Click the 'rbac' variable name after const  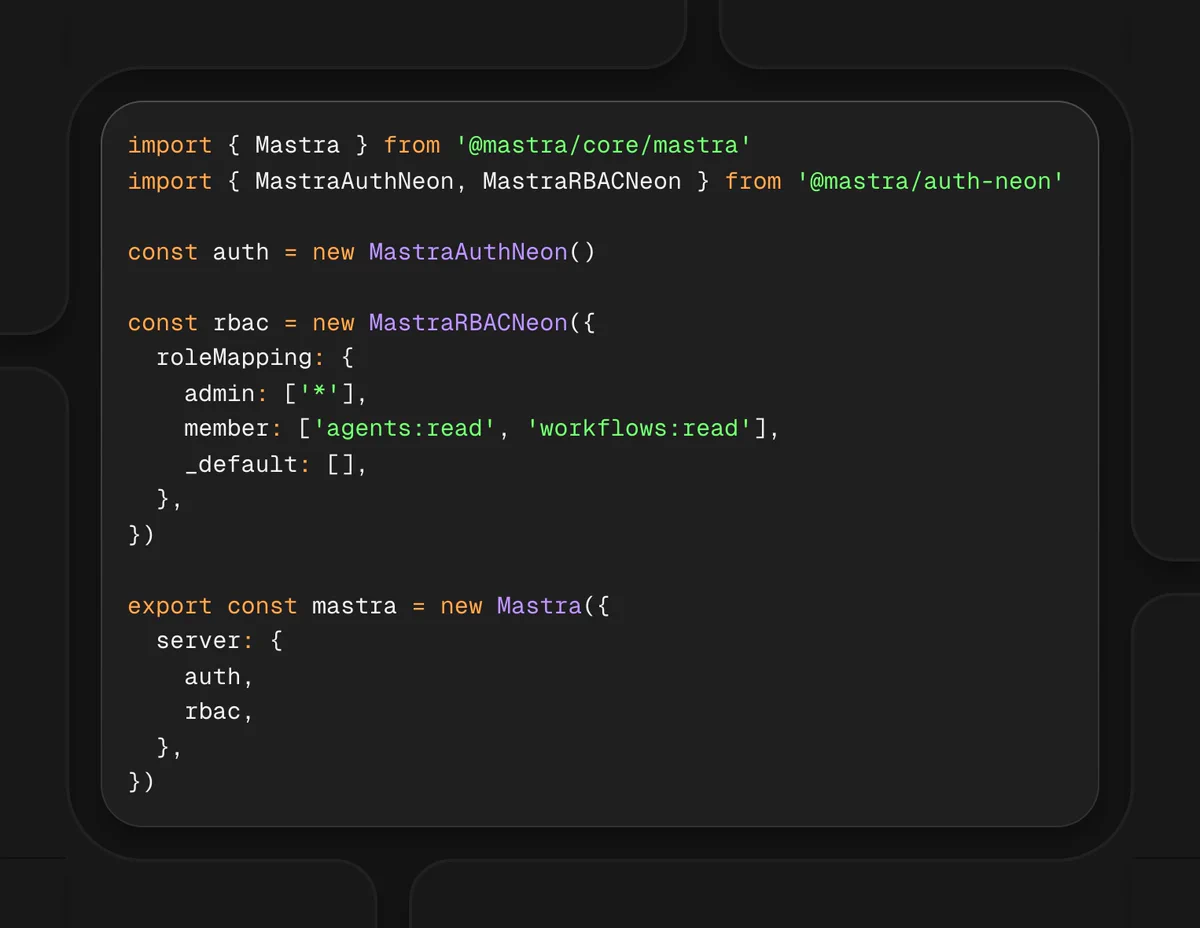[241, 323]
